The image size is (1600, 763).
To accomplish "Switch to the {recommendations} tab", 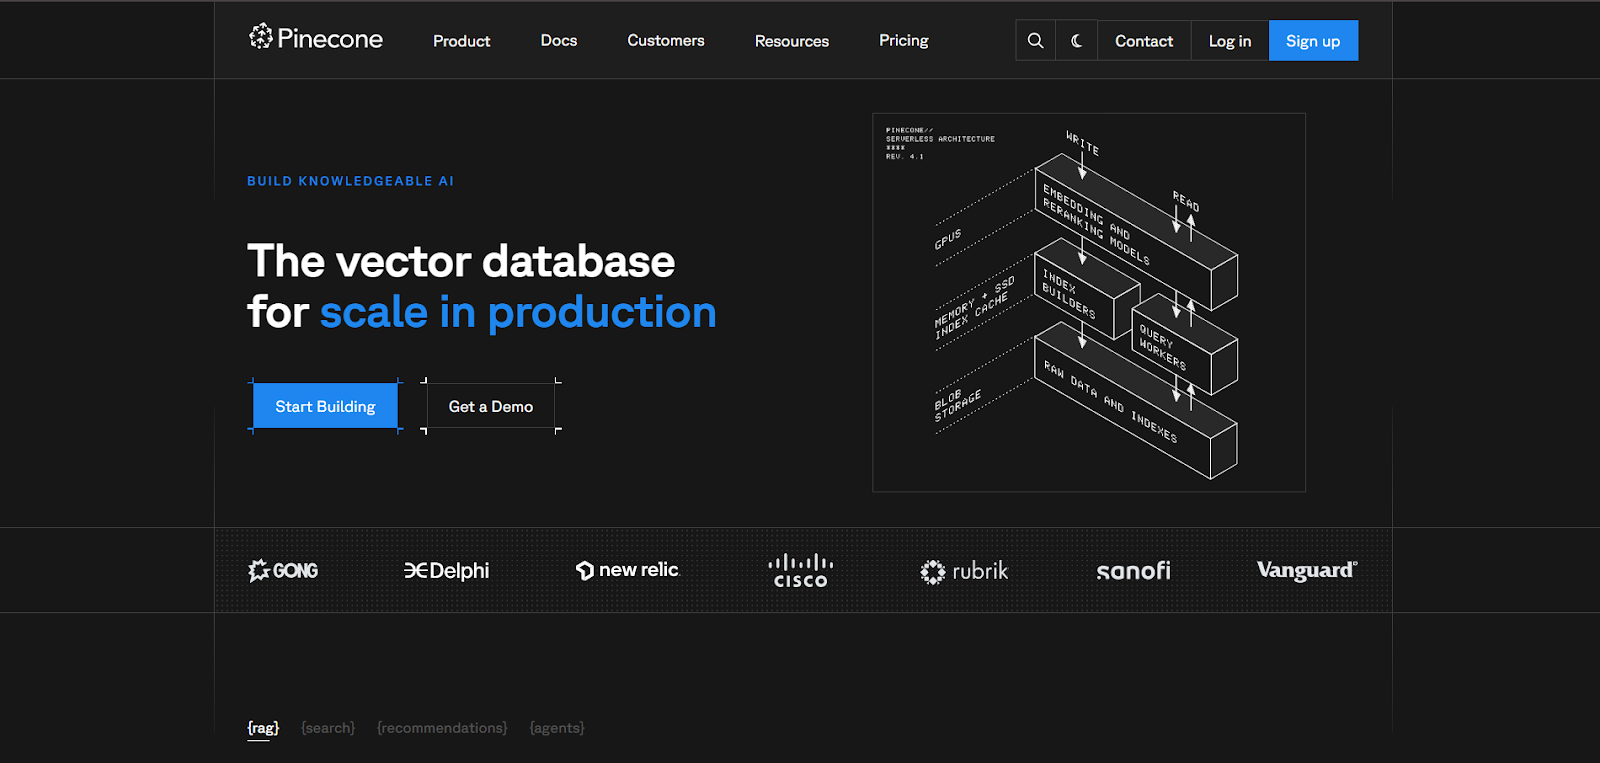I will [442, 728].
